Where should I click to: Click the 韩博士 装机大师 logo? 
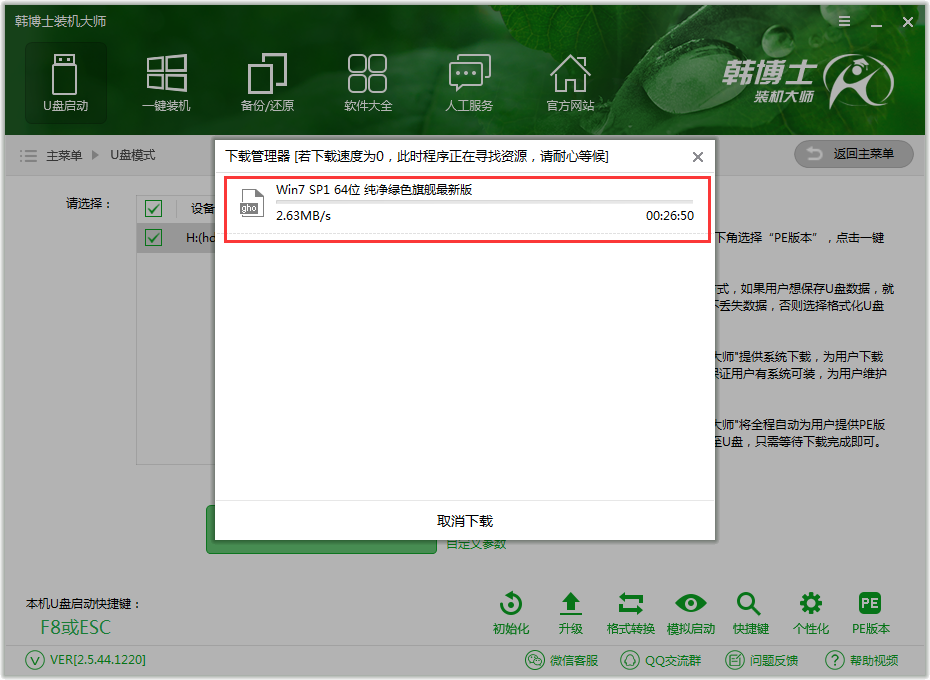coord(808,81)
